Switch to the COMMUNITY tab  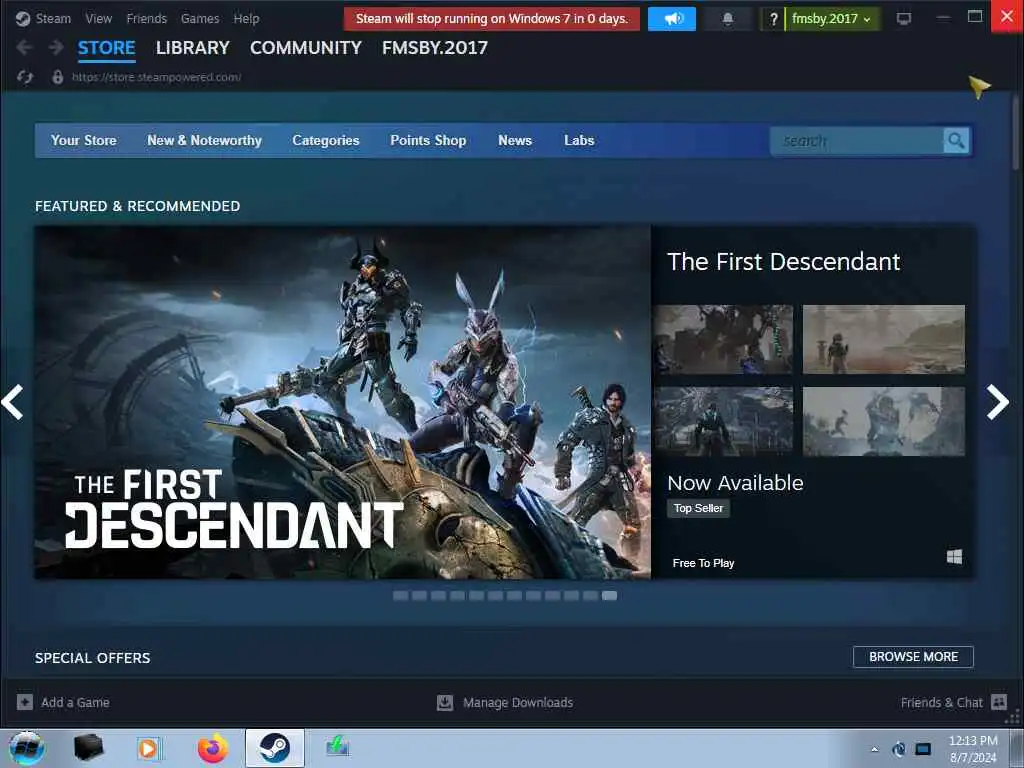click(x=306, y=48)
